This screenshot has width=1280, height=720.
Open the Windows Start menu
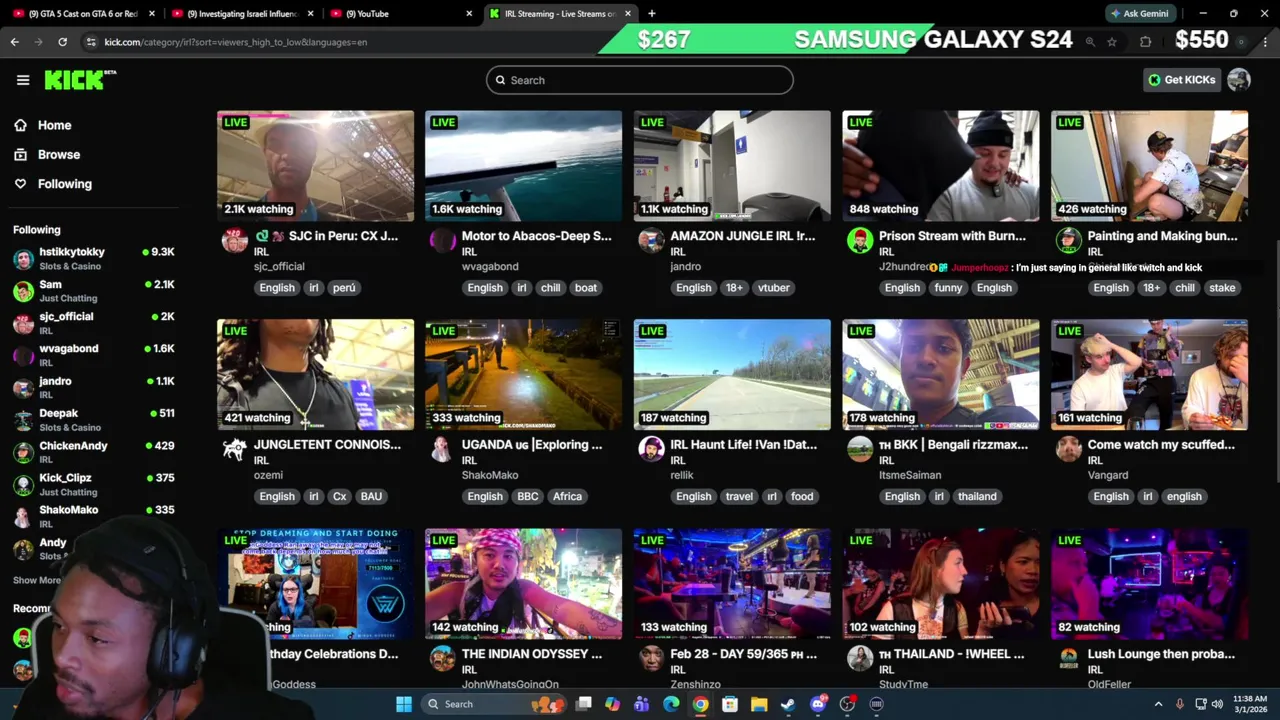(404, 704)
